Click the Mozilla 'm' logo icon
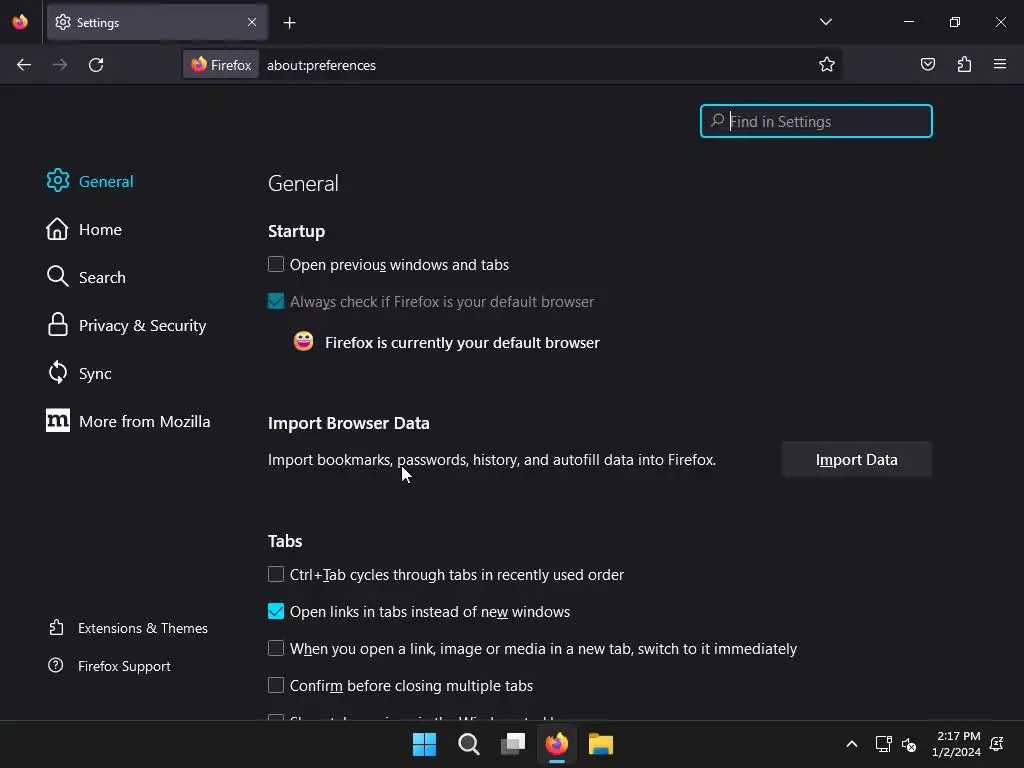The height and width of the screenshot is (768, 1024). (x=57, y=421)
